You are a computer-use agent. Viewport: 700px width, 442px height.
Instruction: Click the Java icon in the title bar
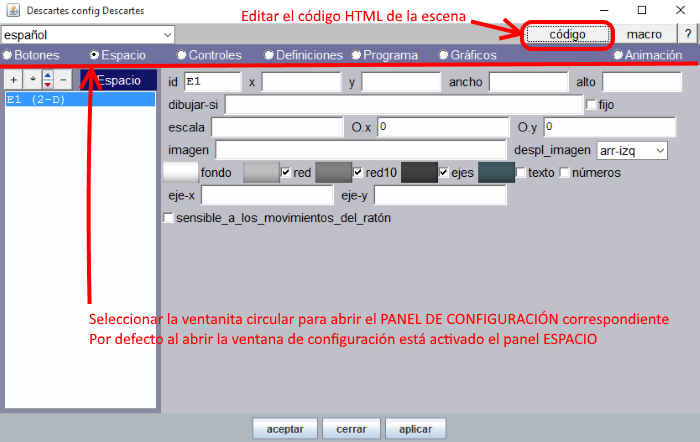pos(13,10)
